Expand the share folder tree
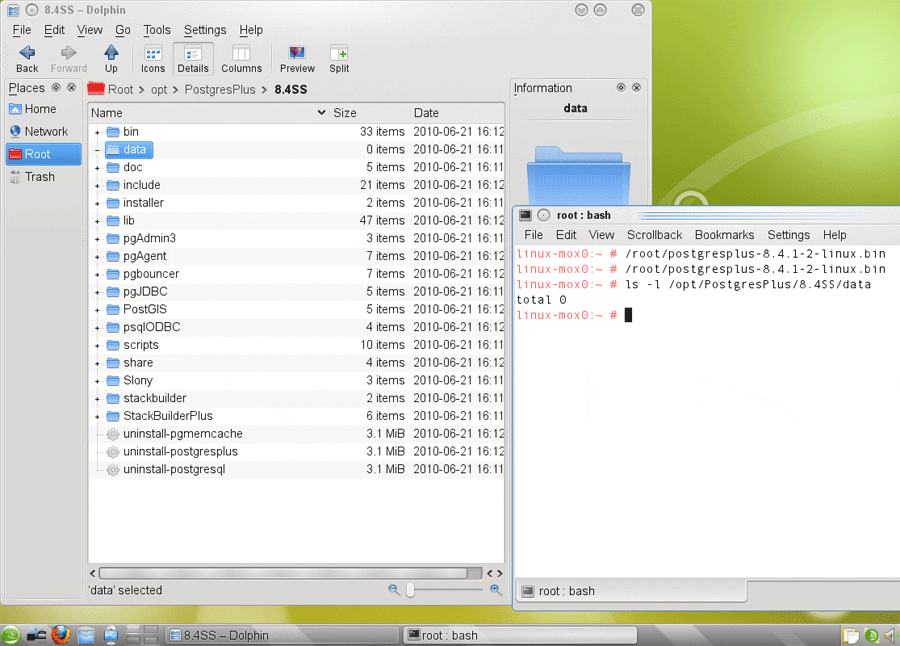This screenshot has width=900, height=646. (x=97, y=364)
